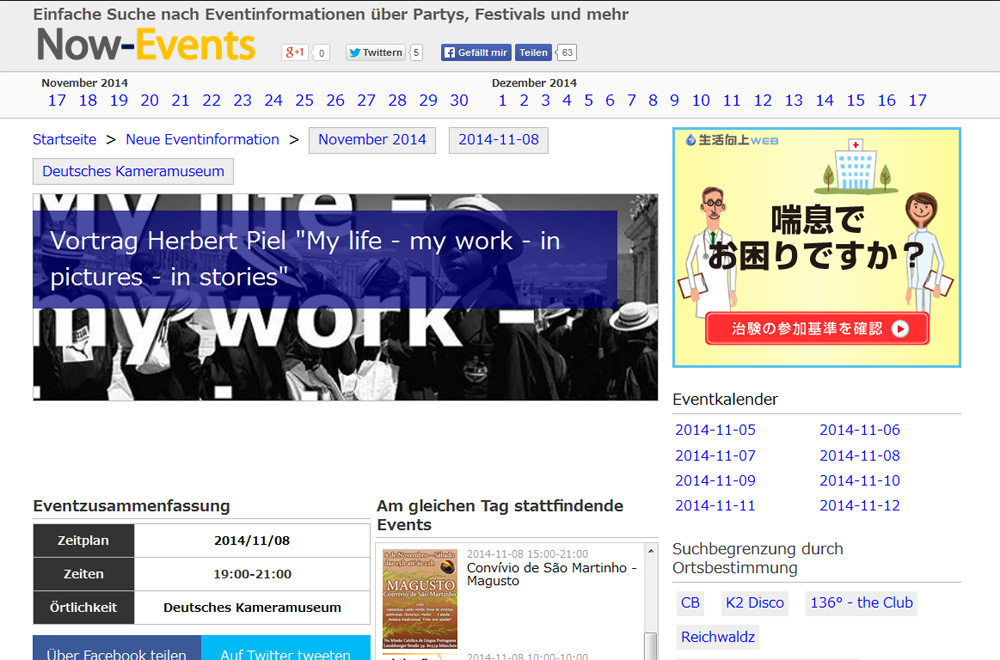Viewport: 1000px width, 660px height.
Task: Select December 17 in date bar
Action: click(x=918, y=101)
